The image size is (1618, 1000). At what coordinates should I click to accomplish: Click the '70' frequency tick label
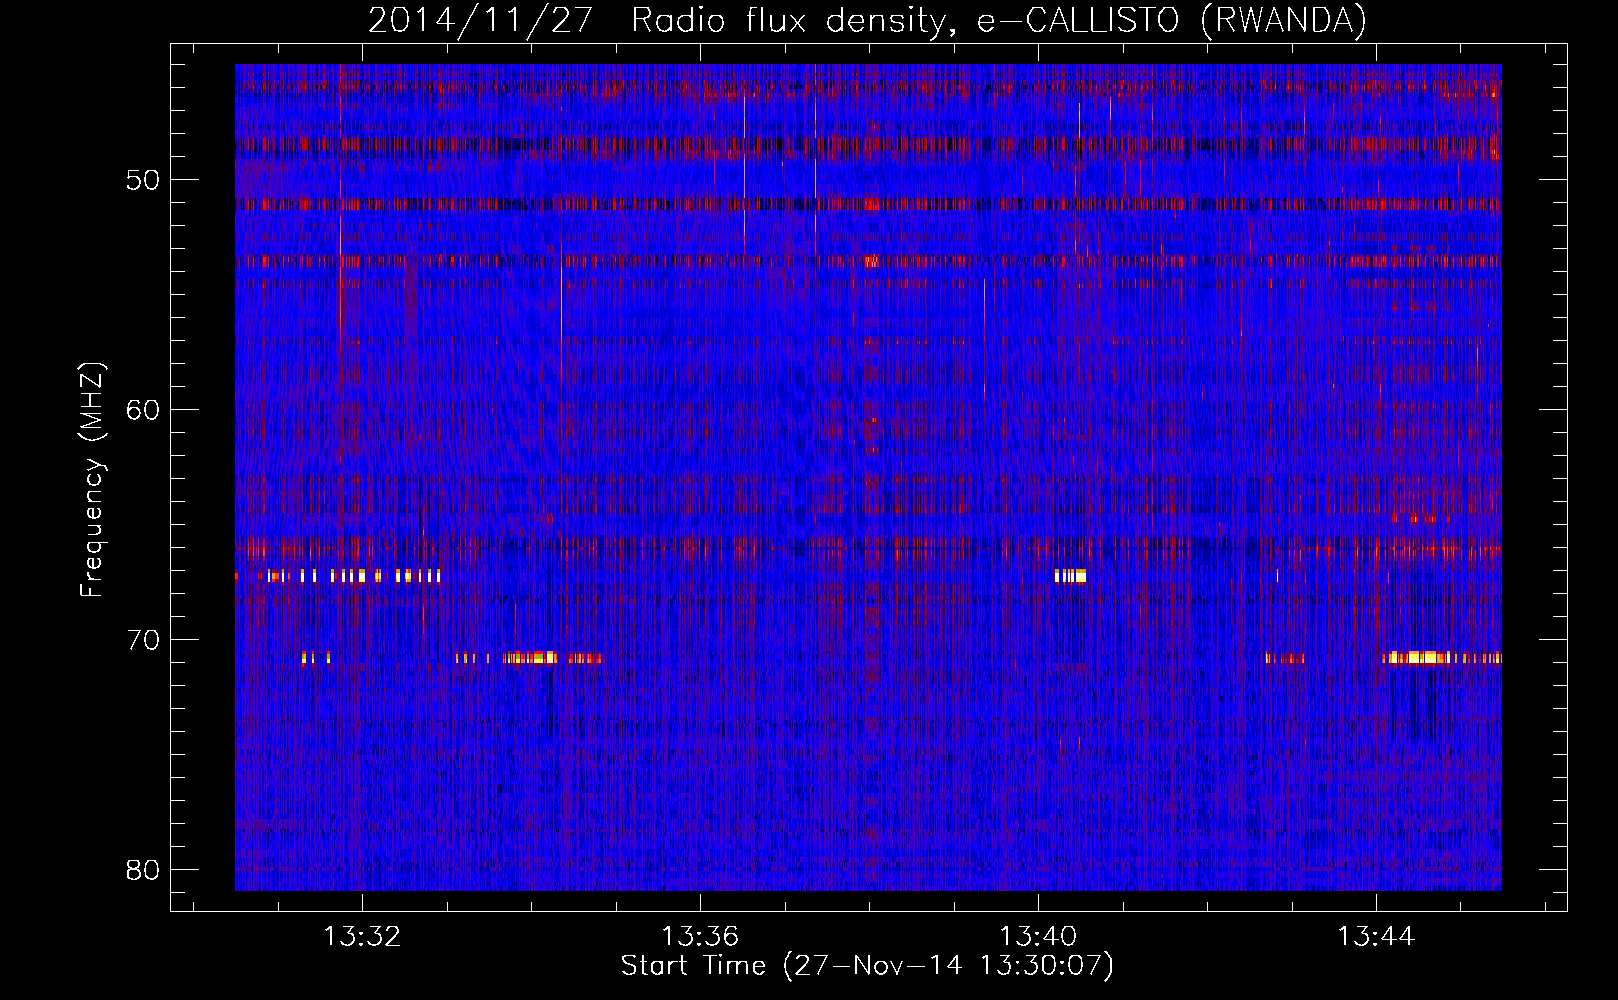[143, 640]
